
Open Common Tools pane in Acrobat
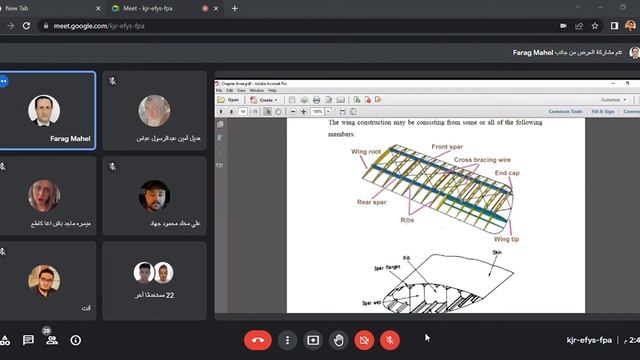[565, 111]
